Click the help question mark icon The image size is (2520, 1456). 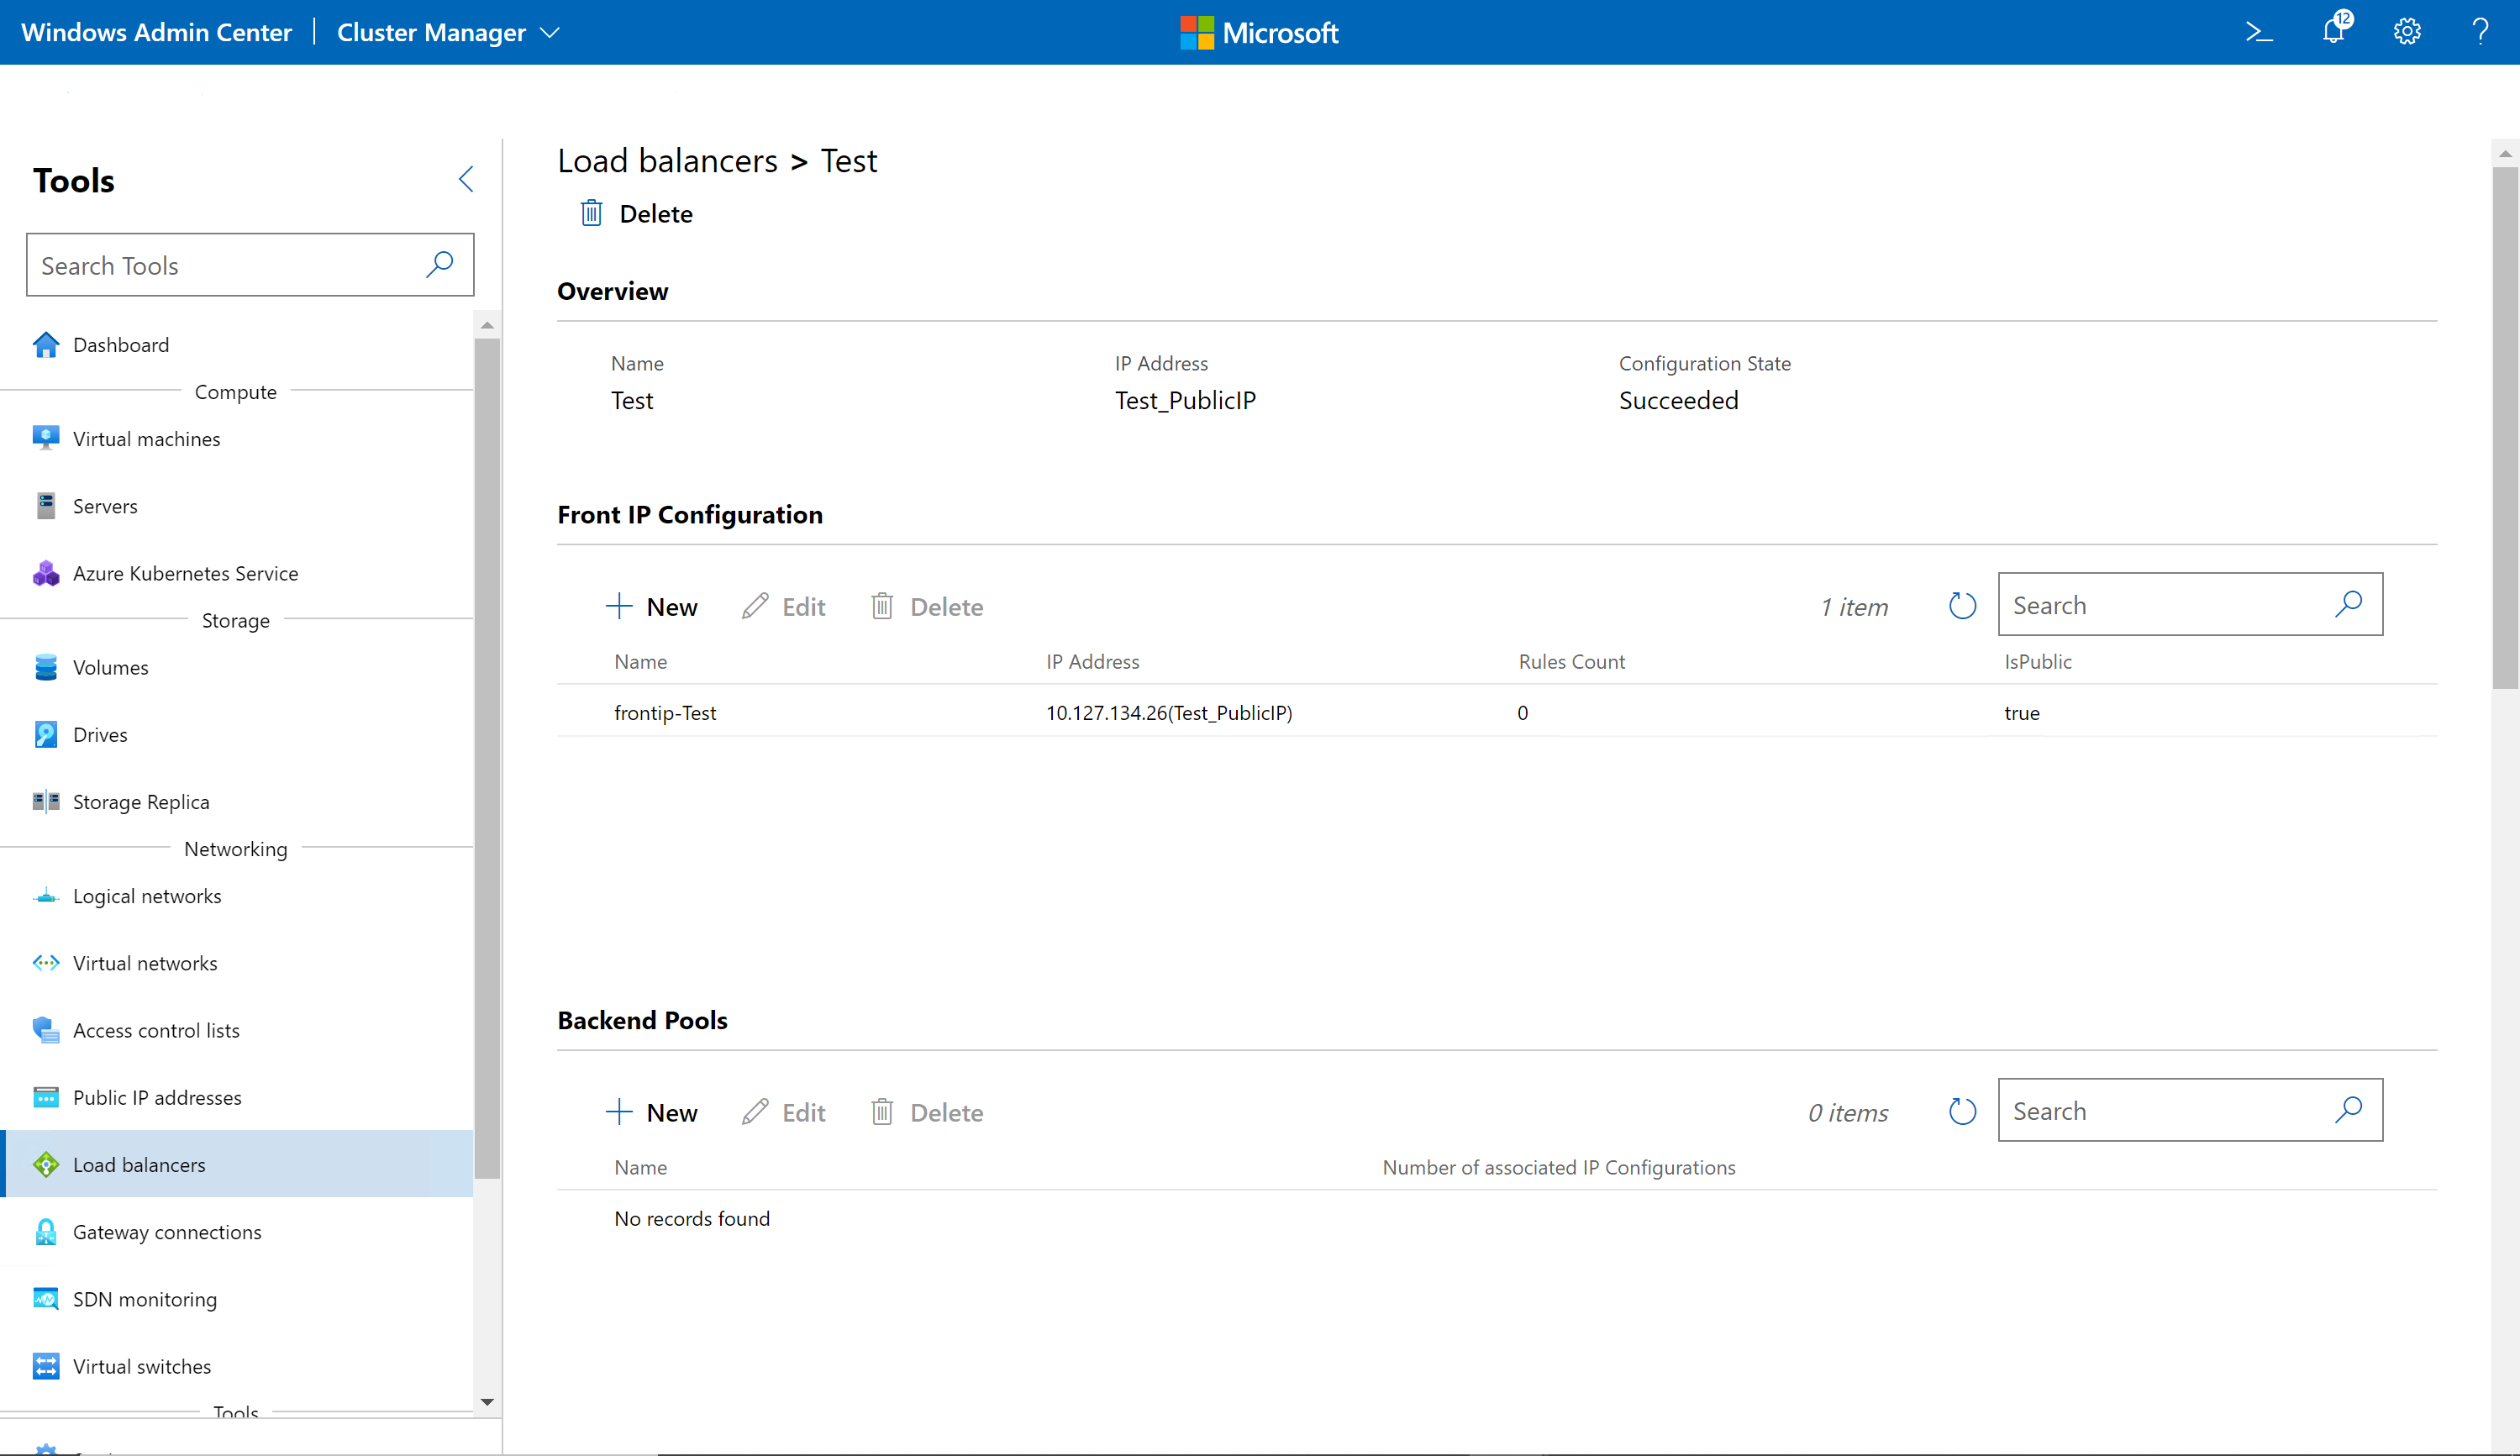(2481, 32)
